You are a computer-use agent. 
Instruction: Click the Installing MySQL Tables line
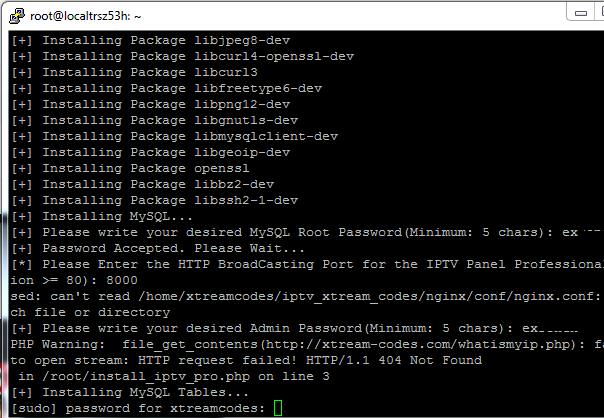coord(130,393)
